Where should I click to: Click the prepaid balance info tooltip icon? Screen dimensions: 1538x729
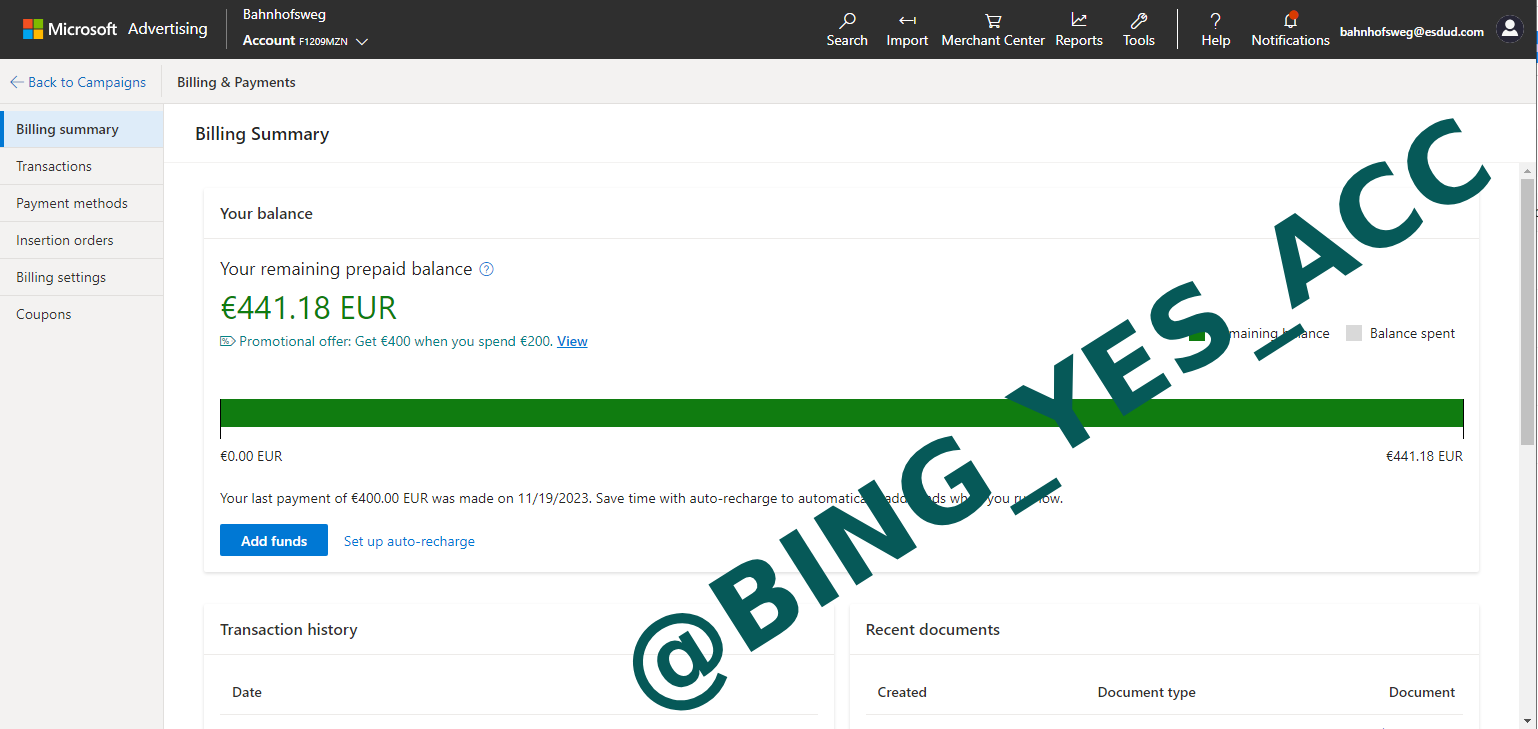click(x=487, y=269)
